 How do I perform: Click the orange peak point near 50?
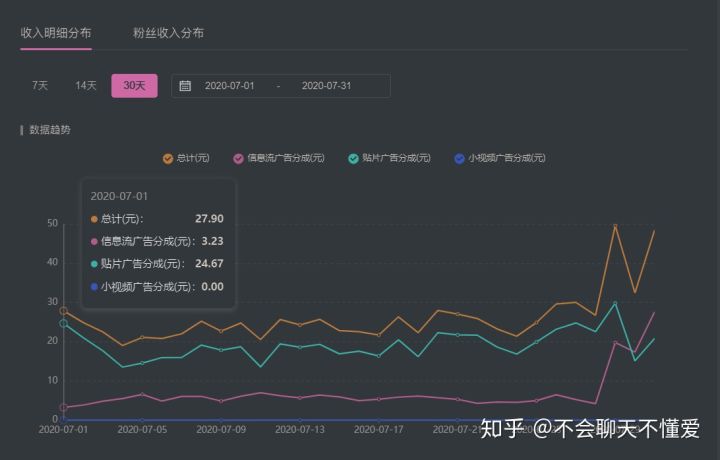615,226
